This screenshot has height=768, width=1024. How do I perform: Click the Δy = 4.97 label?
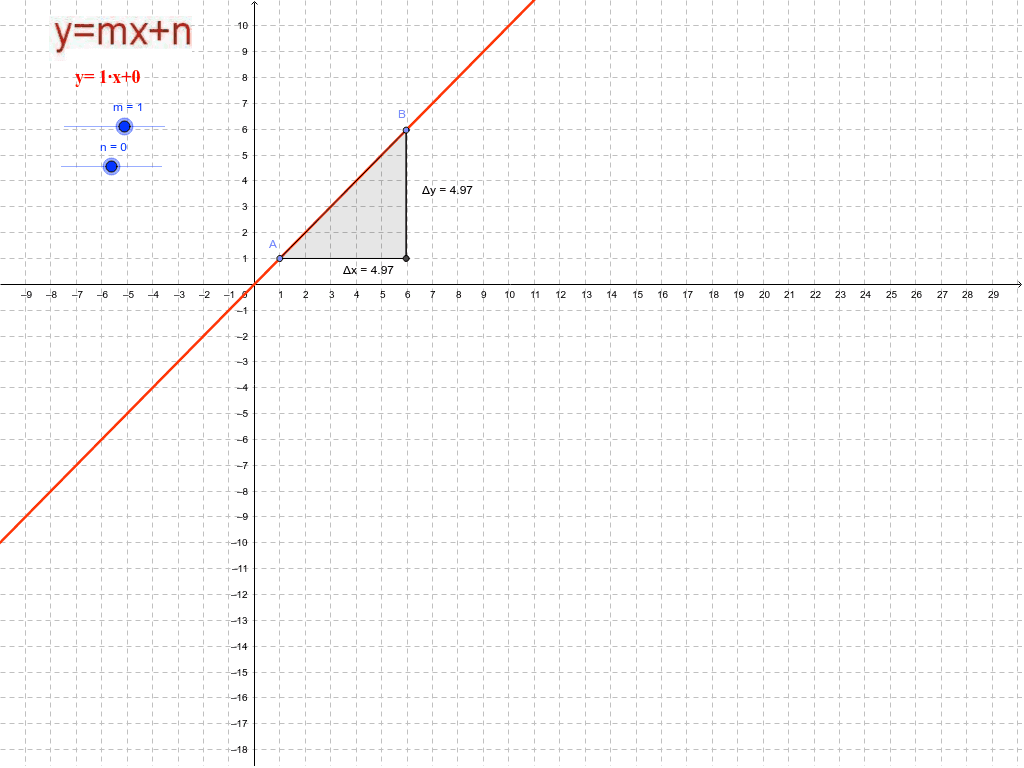pyautogui.click(x=447, y=190)
